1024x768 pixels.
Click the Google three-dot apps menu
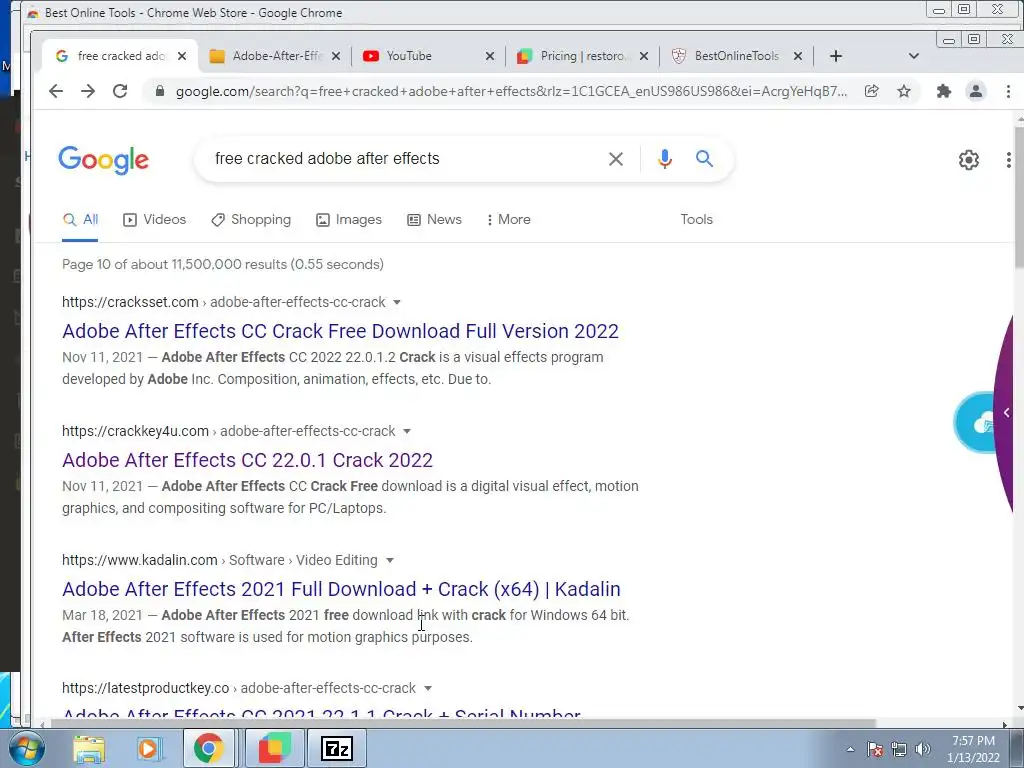coord(1009,160)
